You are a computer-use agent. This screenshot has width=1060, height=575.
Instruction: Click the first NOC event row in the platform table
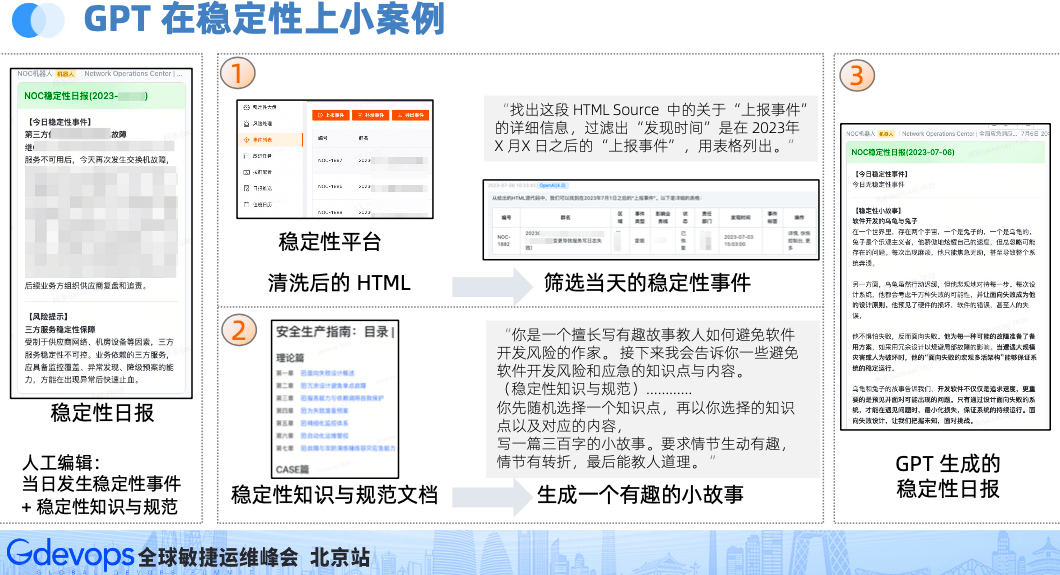pyautogui.click(x=370, y=161)
